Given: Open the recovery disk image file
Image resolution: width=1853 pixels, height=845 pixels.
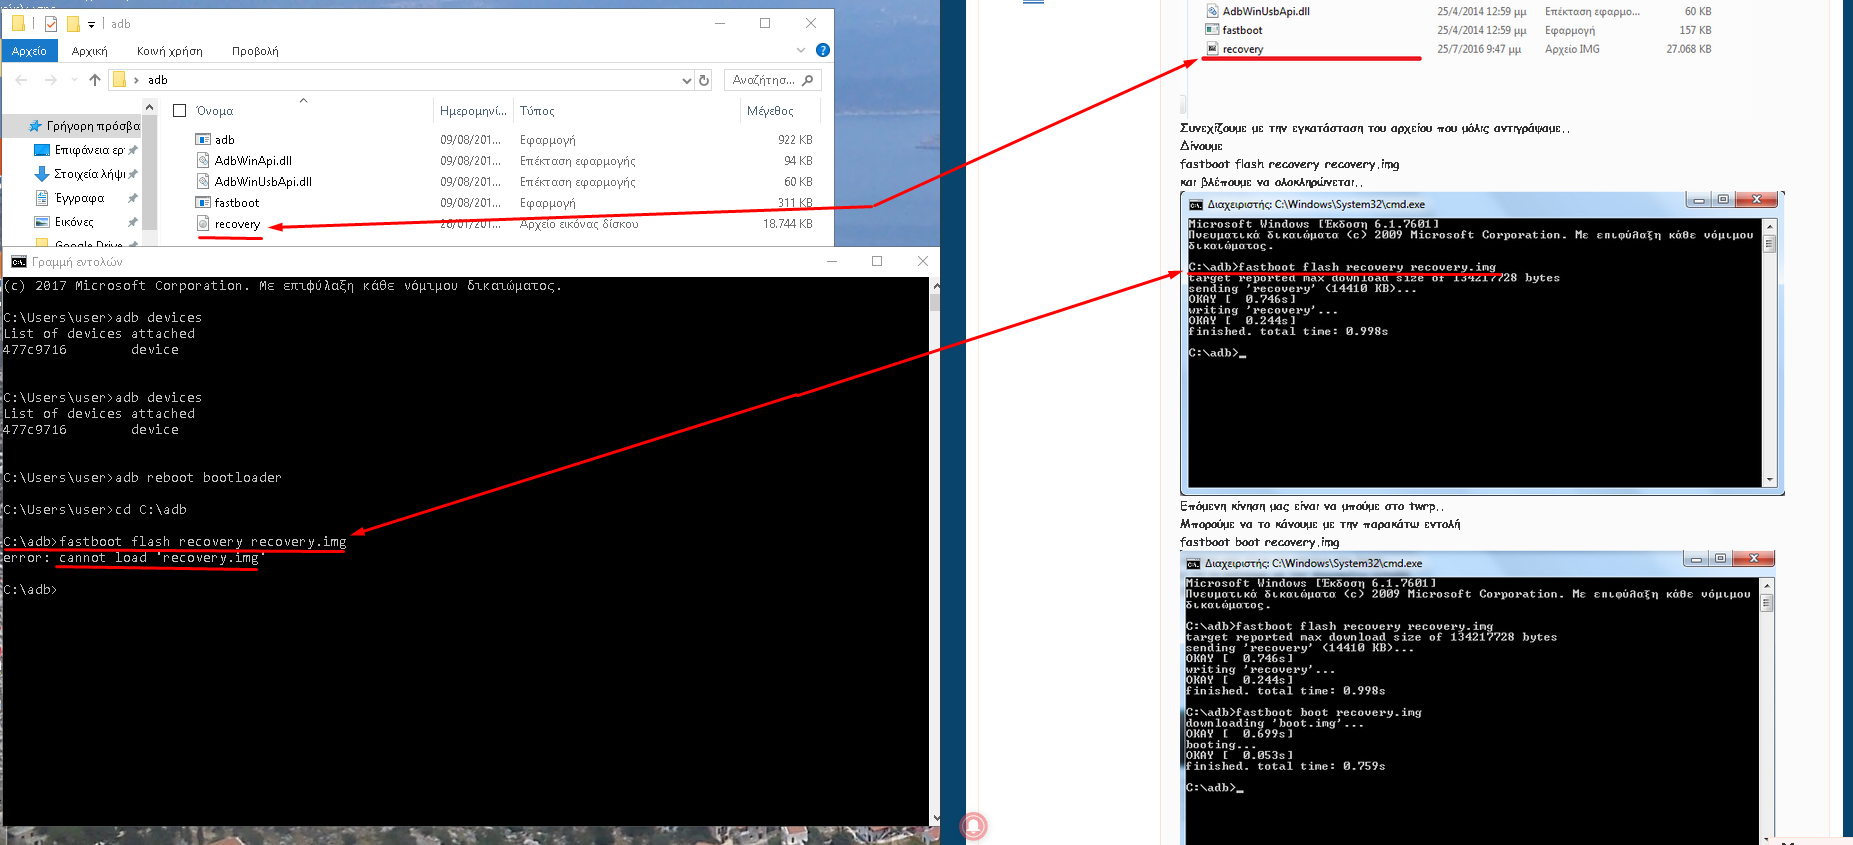Looking at the screenshot, I should coord(237,224).
